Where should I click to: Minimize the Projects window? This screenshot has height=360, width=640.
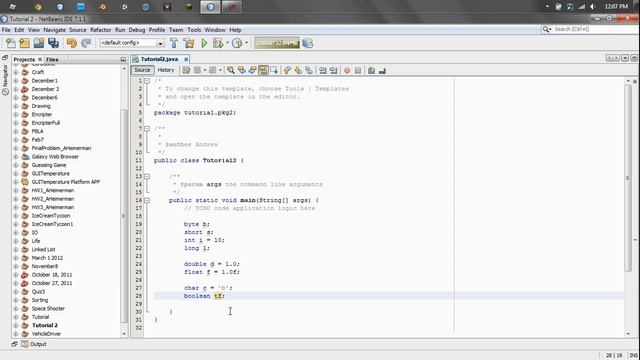[x=123, y=60]
